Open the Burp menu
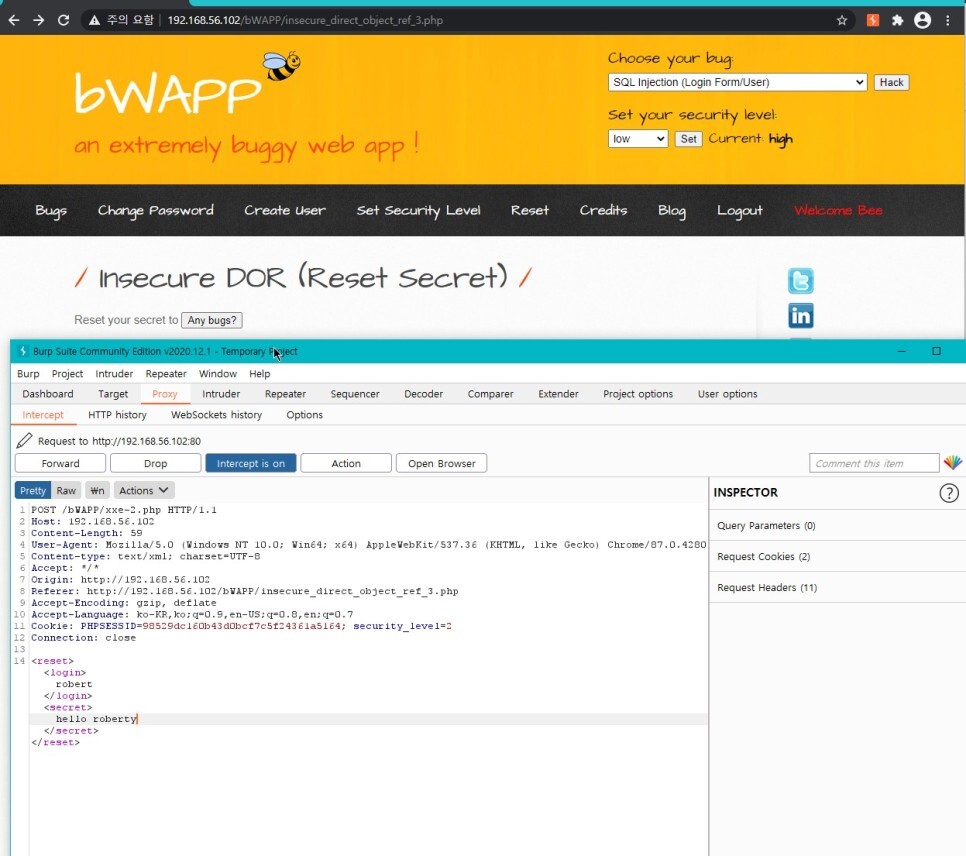 [28, 373]
